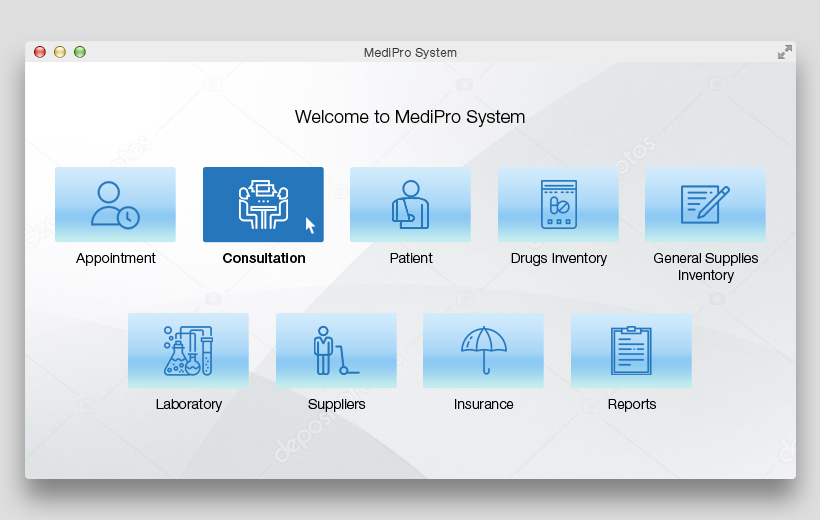Open the Appointment module tile
Image resolution: width=820 pixels, height=520 pixels.
point(115,205)
